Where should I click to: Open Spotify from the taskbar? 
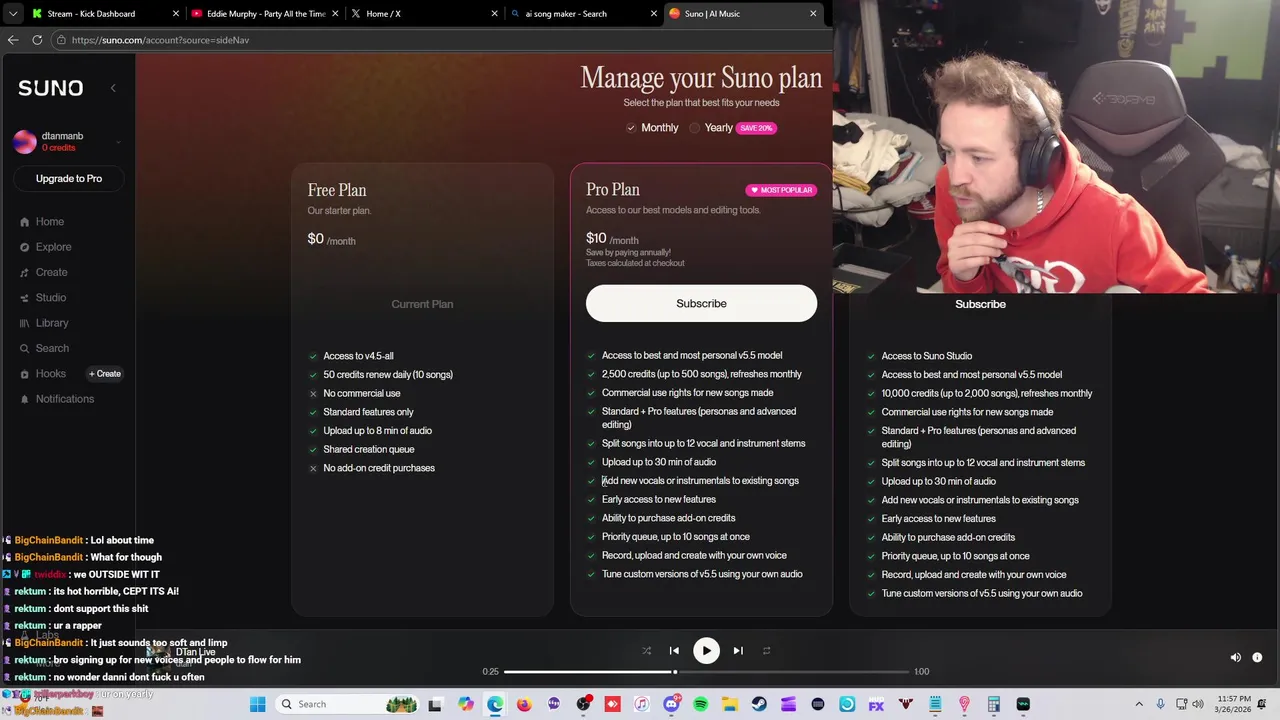pyautogui.click(x=701, y=704)
